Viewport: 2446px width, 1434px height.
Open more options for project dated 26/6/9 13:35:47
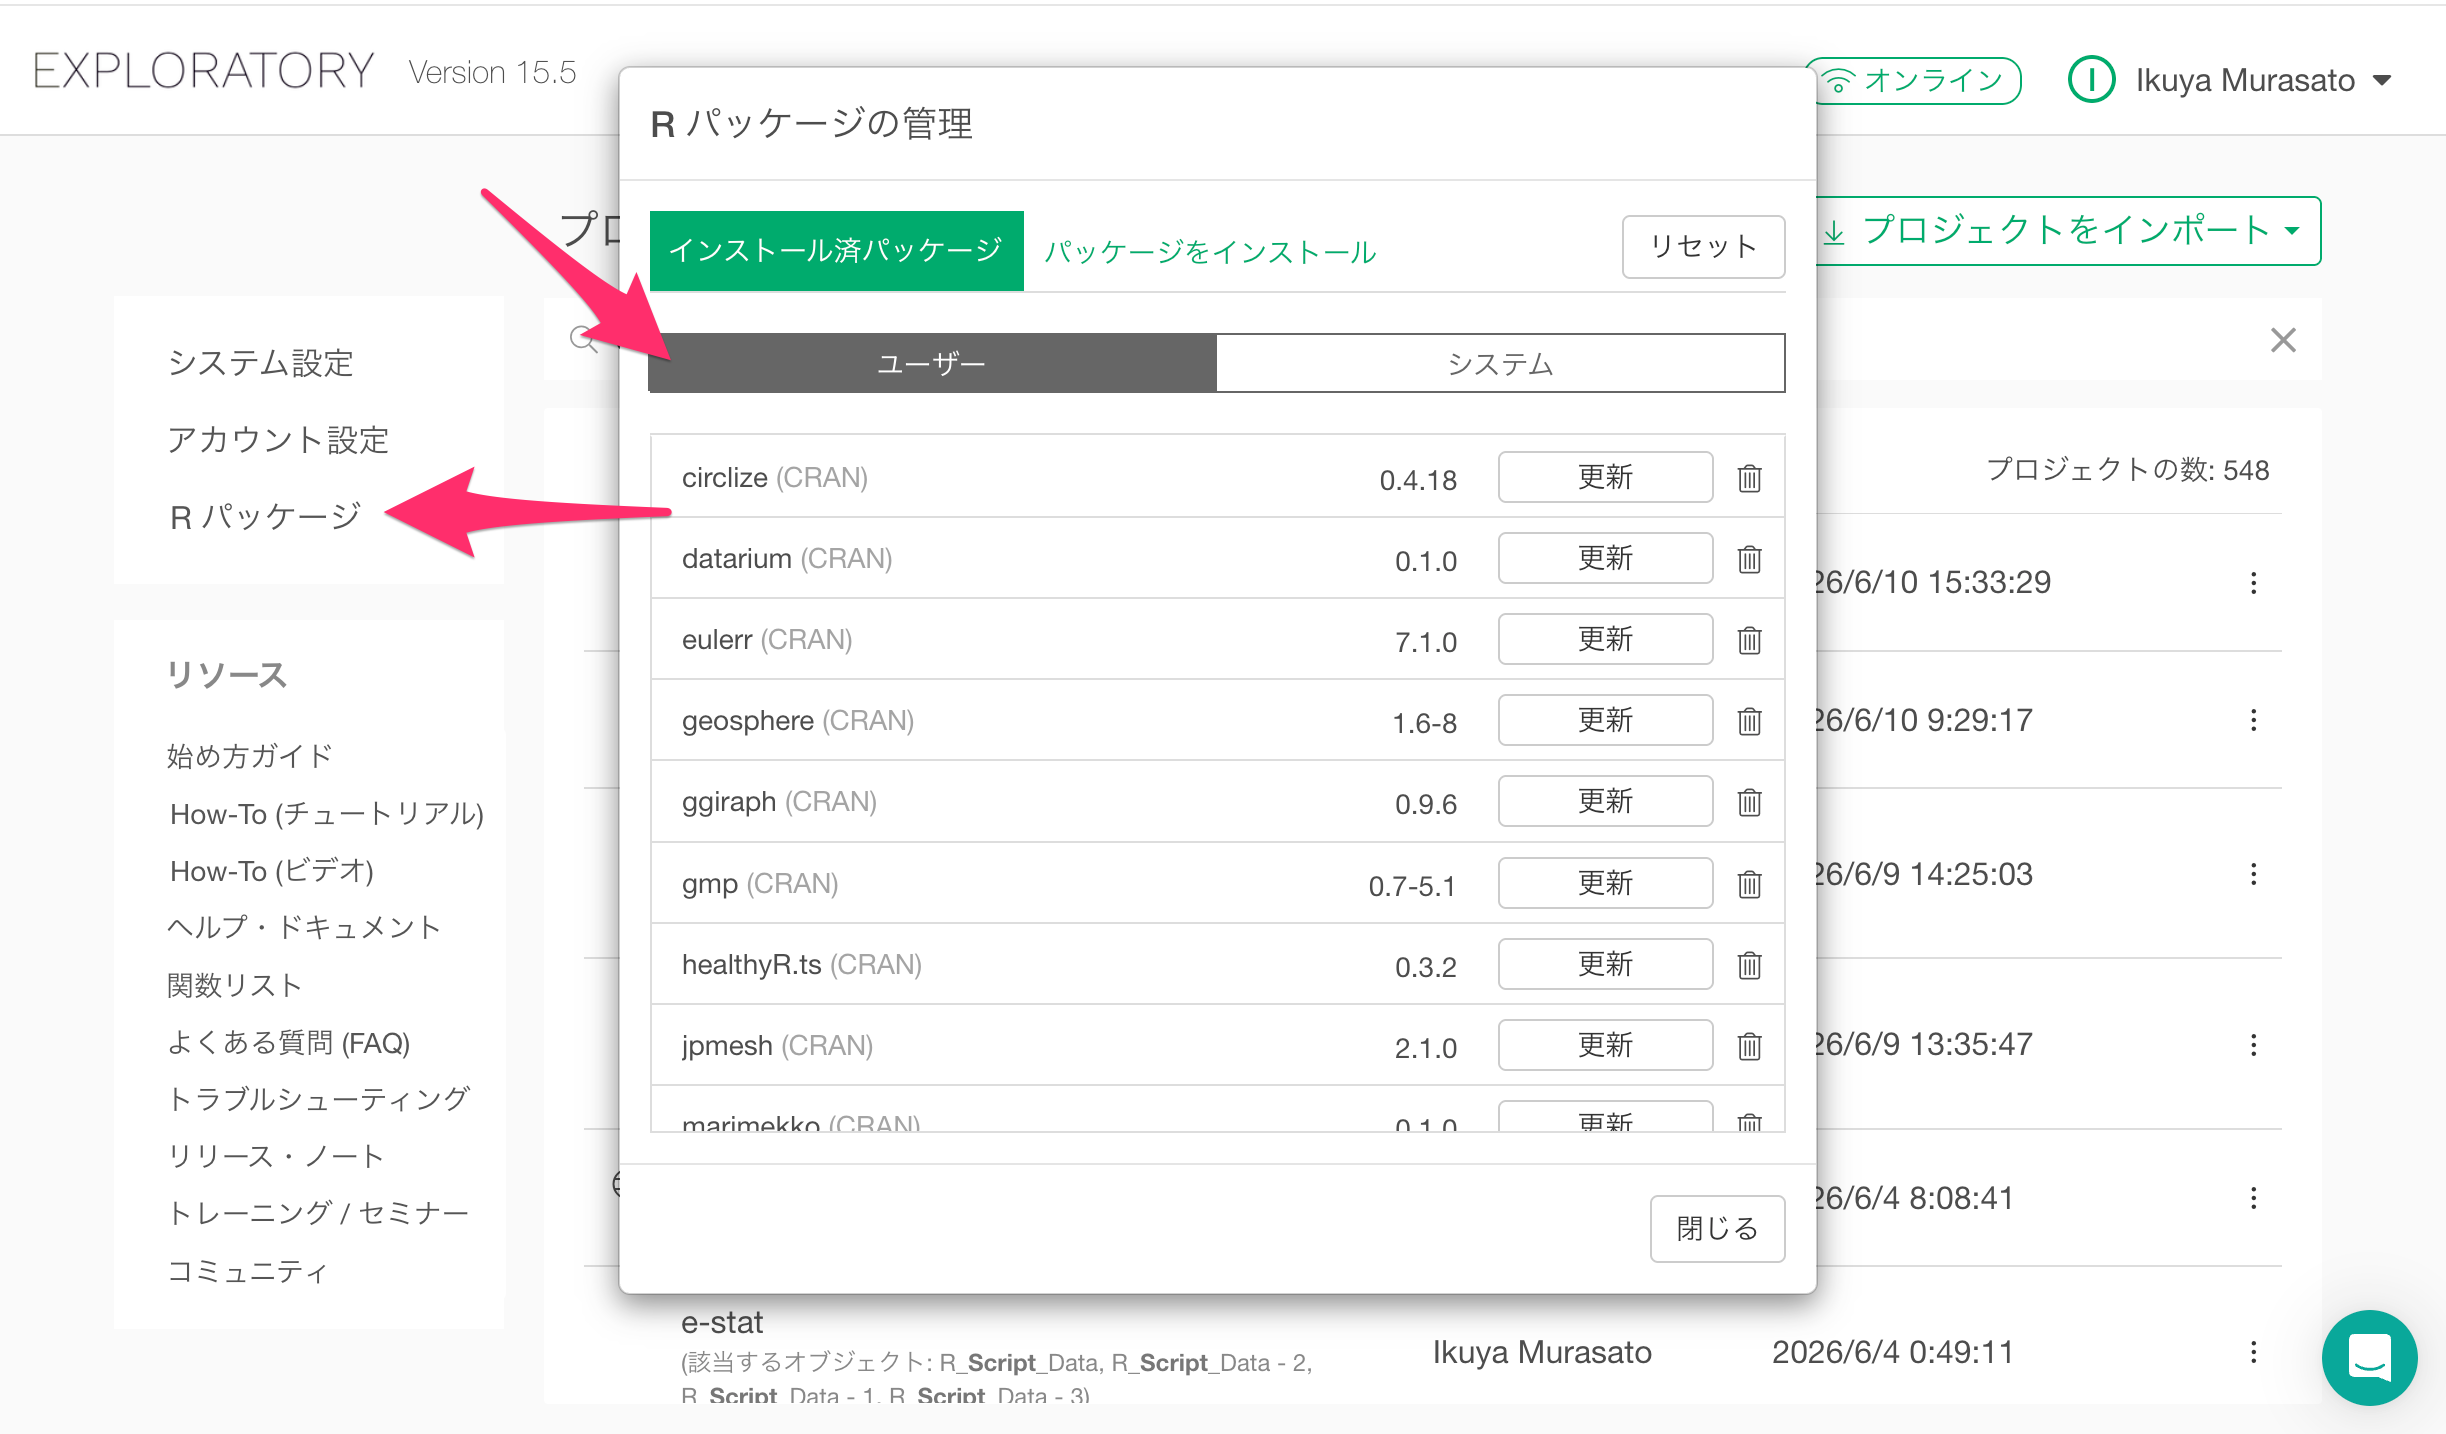[x=2253, y=1045]
